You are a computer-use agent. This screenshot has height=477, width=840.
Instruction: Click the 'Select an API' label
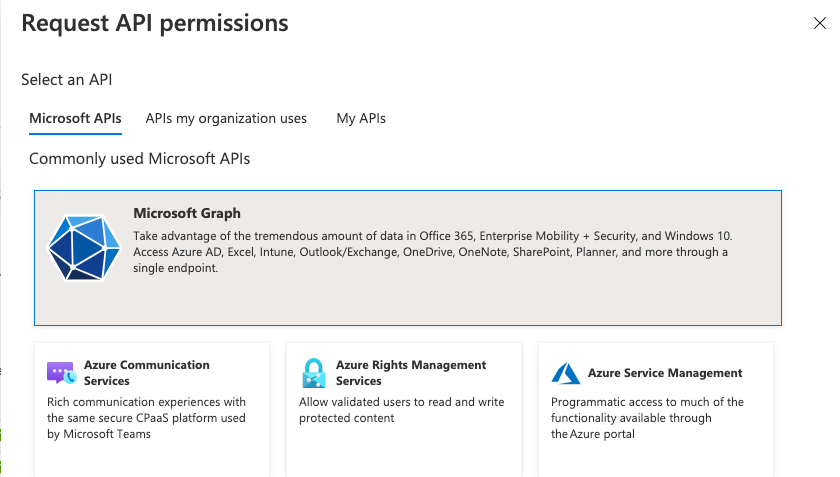pyautogui.click(x=66, y=79)
